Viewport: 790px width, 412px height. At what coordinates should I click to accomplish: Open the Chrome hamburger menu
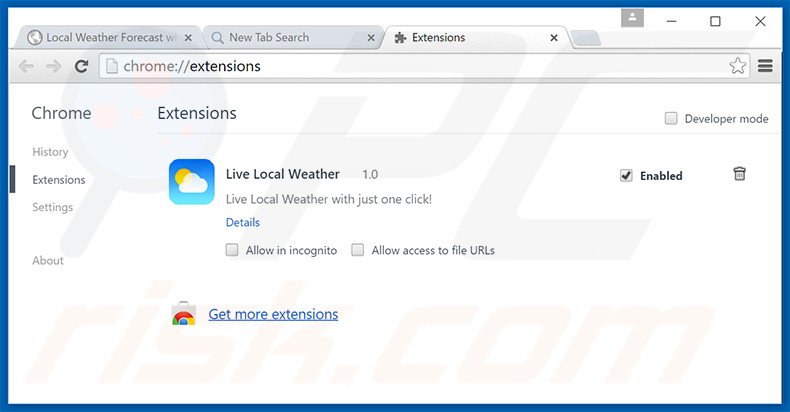(765, 65)
